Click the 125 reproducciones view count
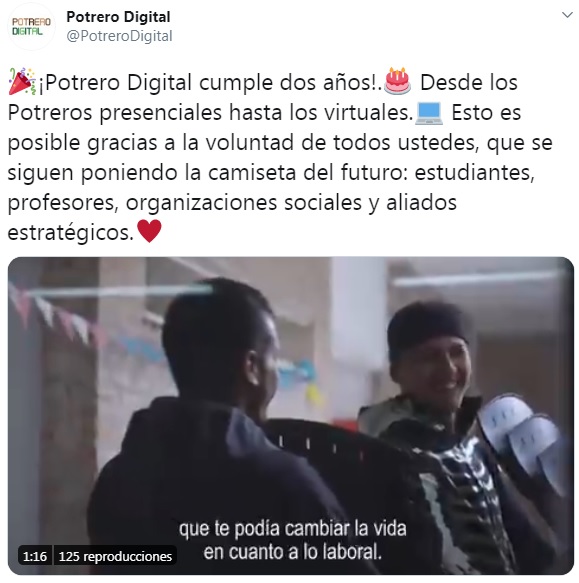 pyautogui.click(x=115, y=557)
